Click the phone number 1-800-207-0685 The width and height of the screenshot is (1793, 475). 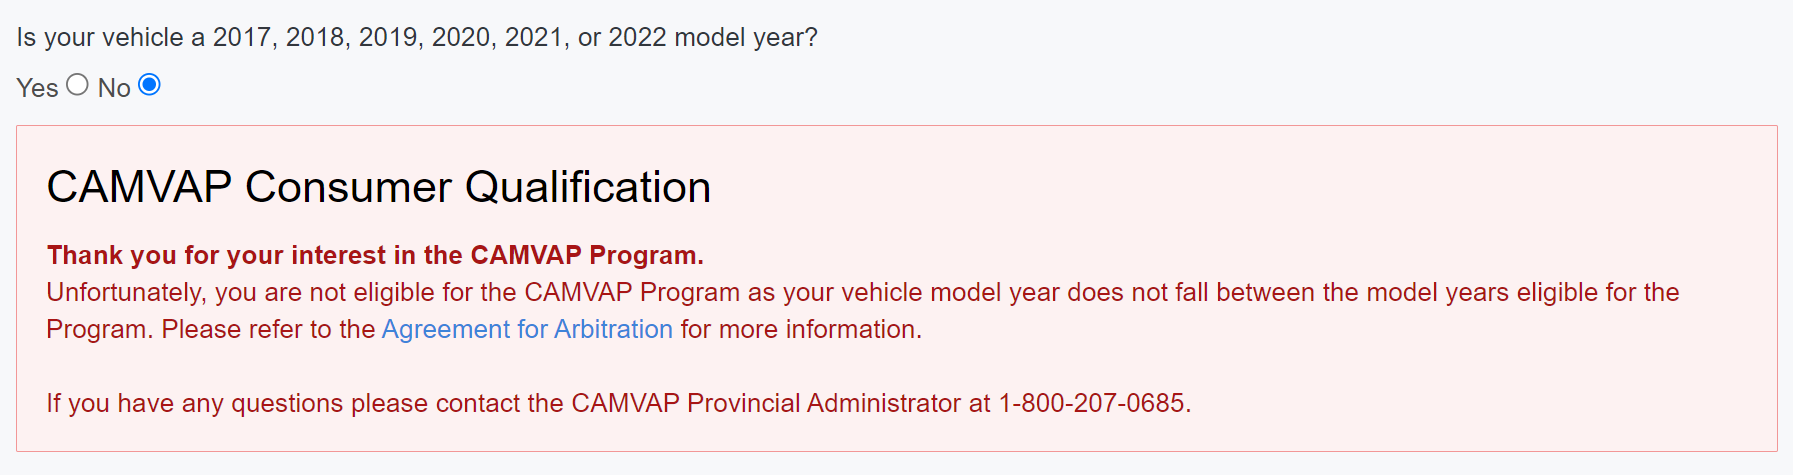pyautogui.click(x=1092, y=403)
